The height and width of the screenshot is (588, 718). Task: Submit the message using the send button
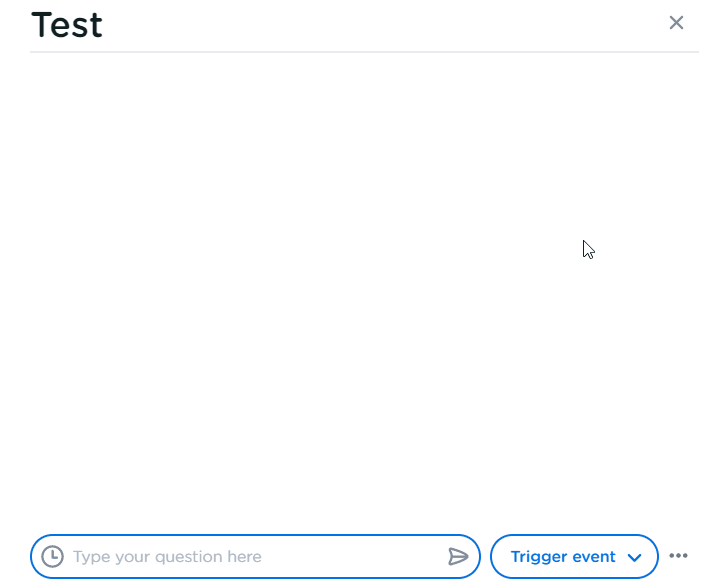tap(458, 557)
